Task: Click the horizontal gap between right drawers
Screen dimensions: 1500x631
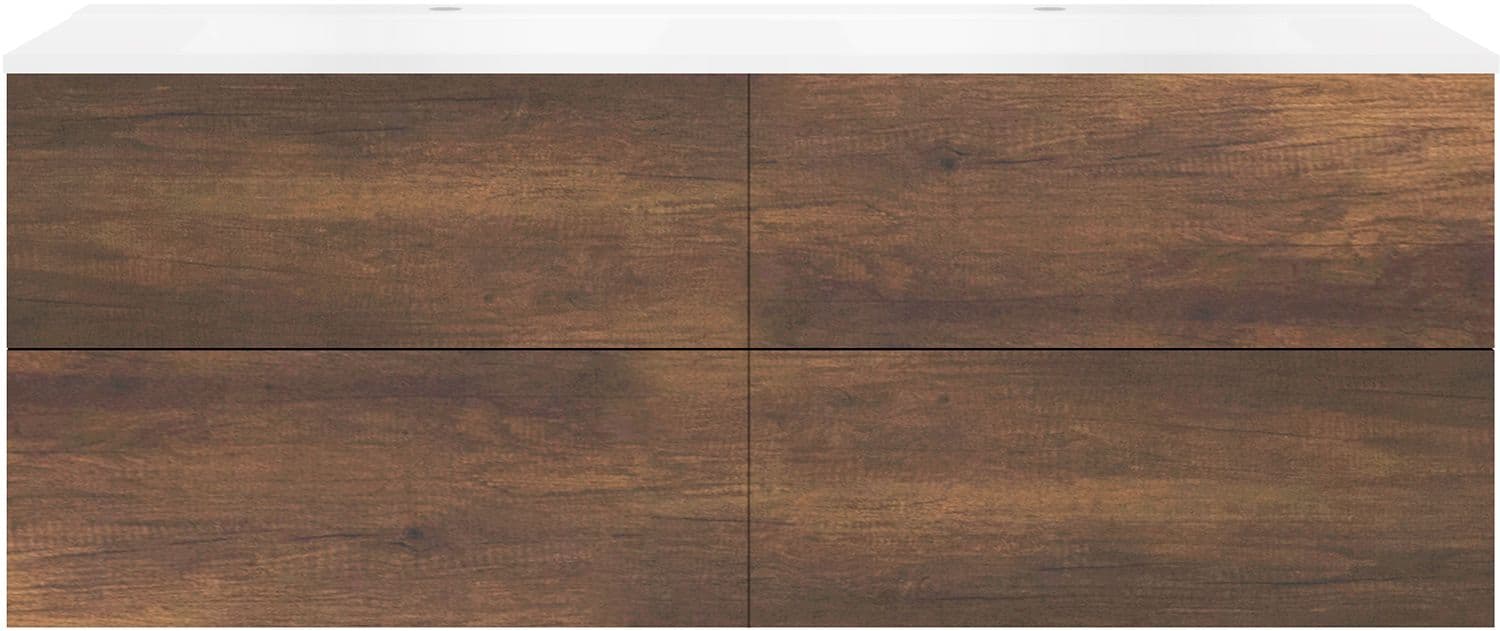Action: [1122, 349]
